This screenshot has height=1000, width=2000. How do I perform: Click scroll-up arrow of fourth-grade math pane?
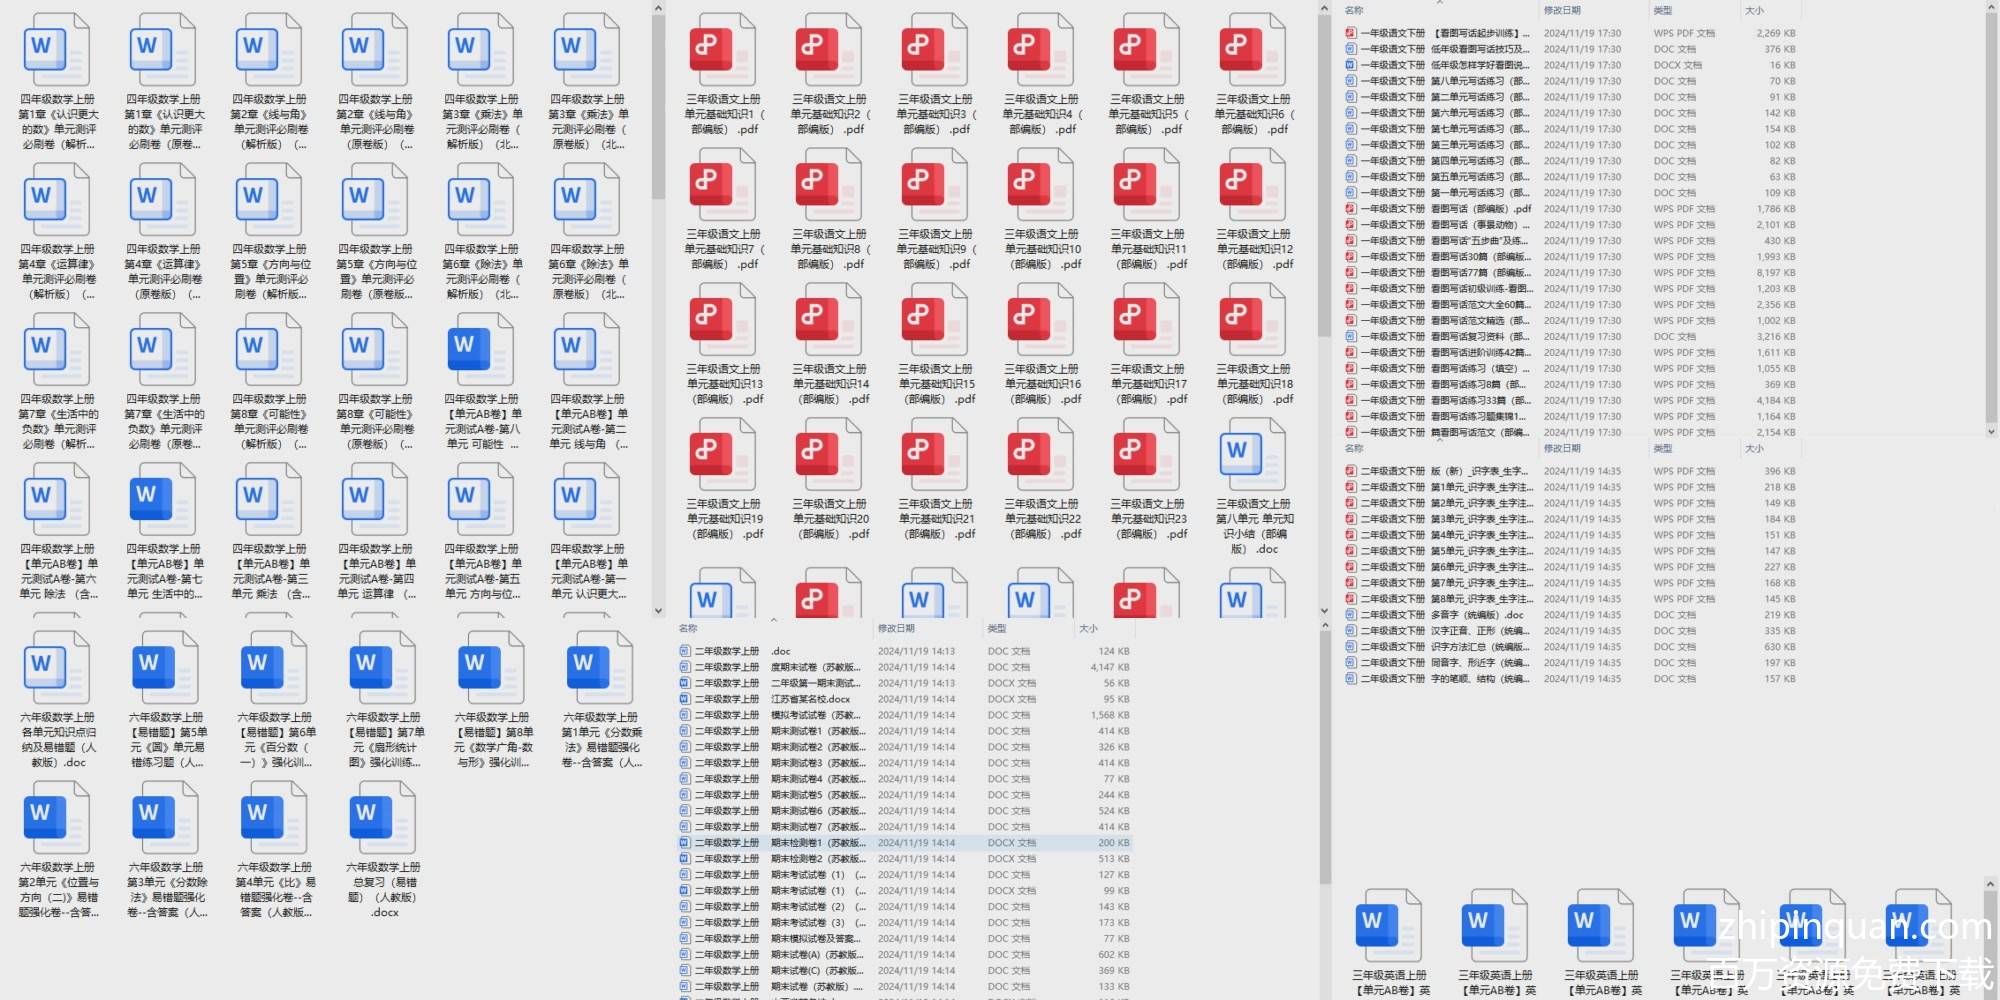click(658, 9)
